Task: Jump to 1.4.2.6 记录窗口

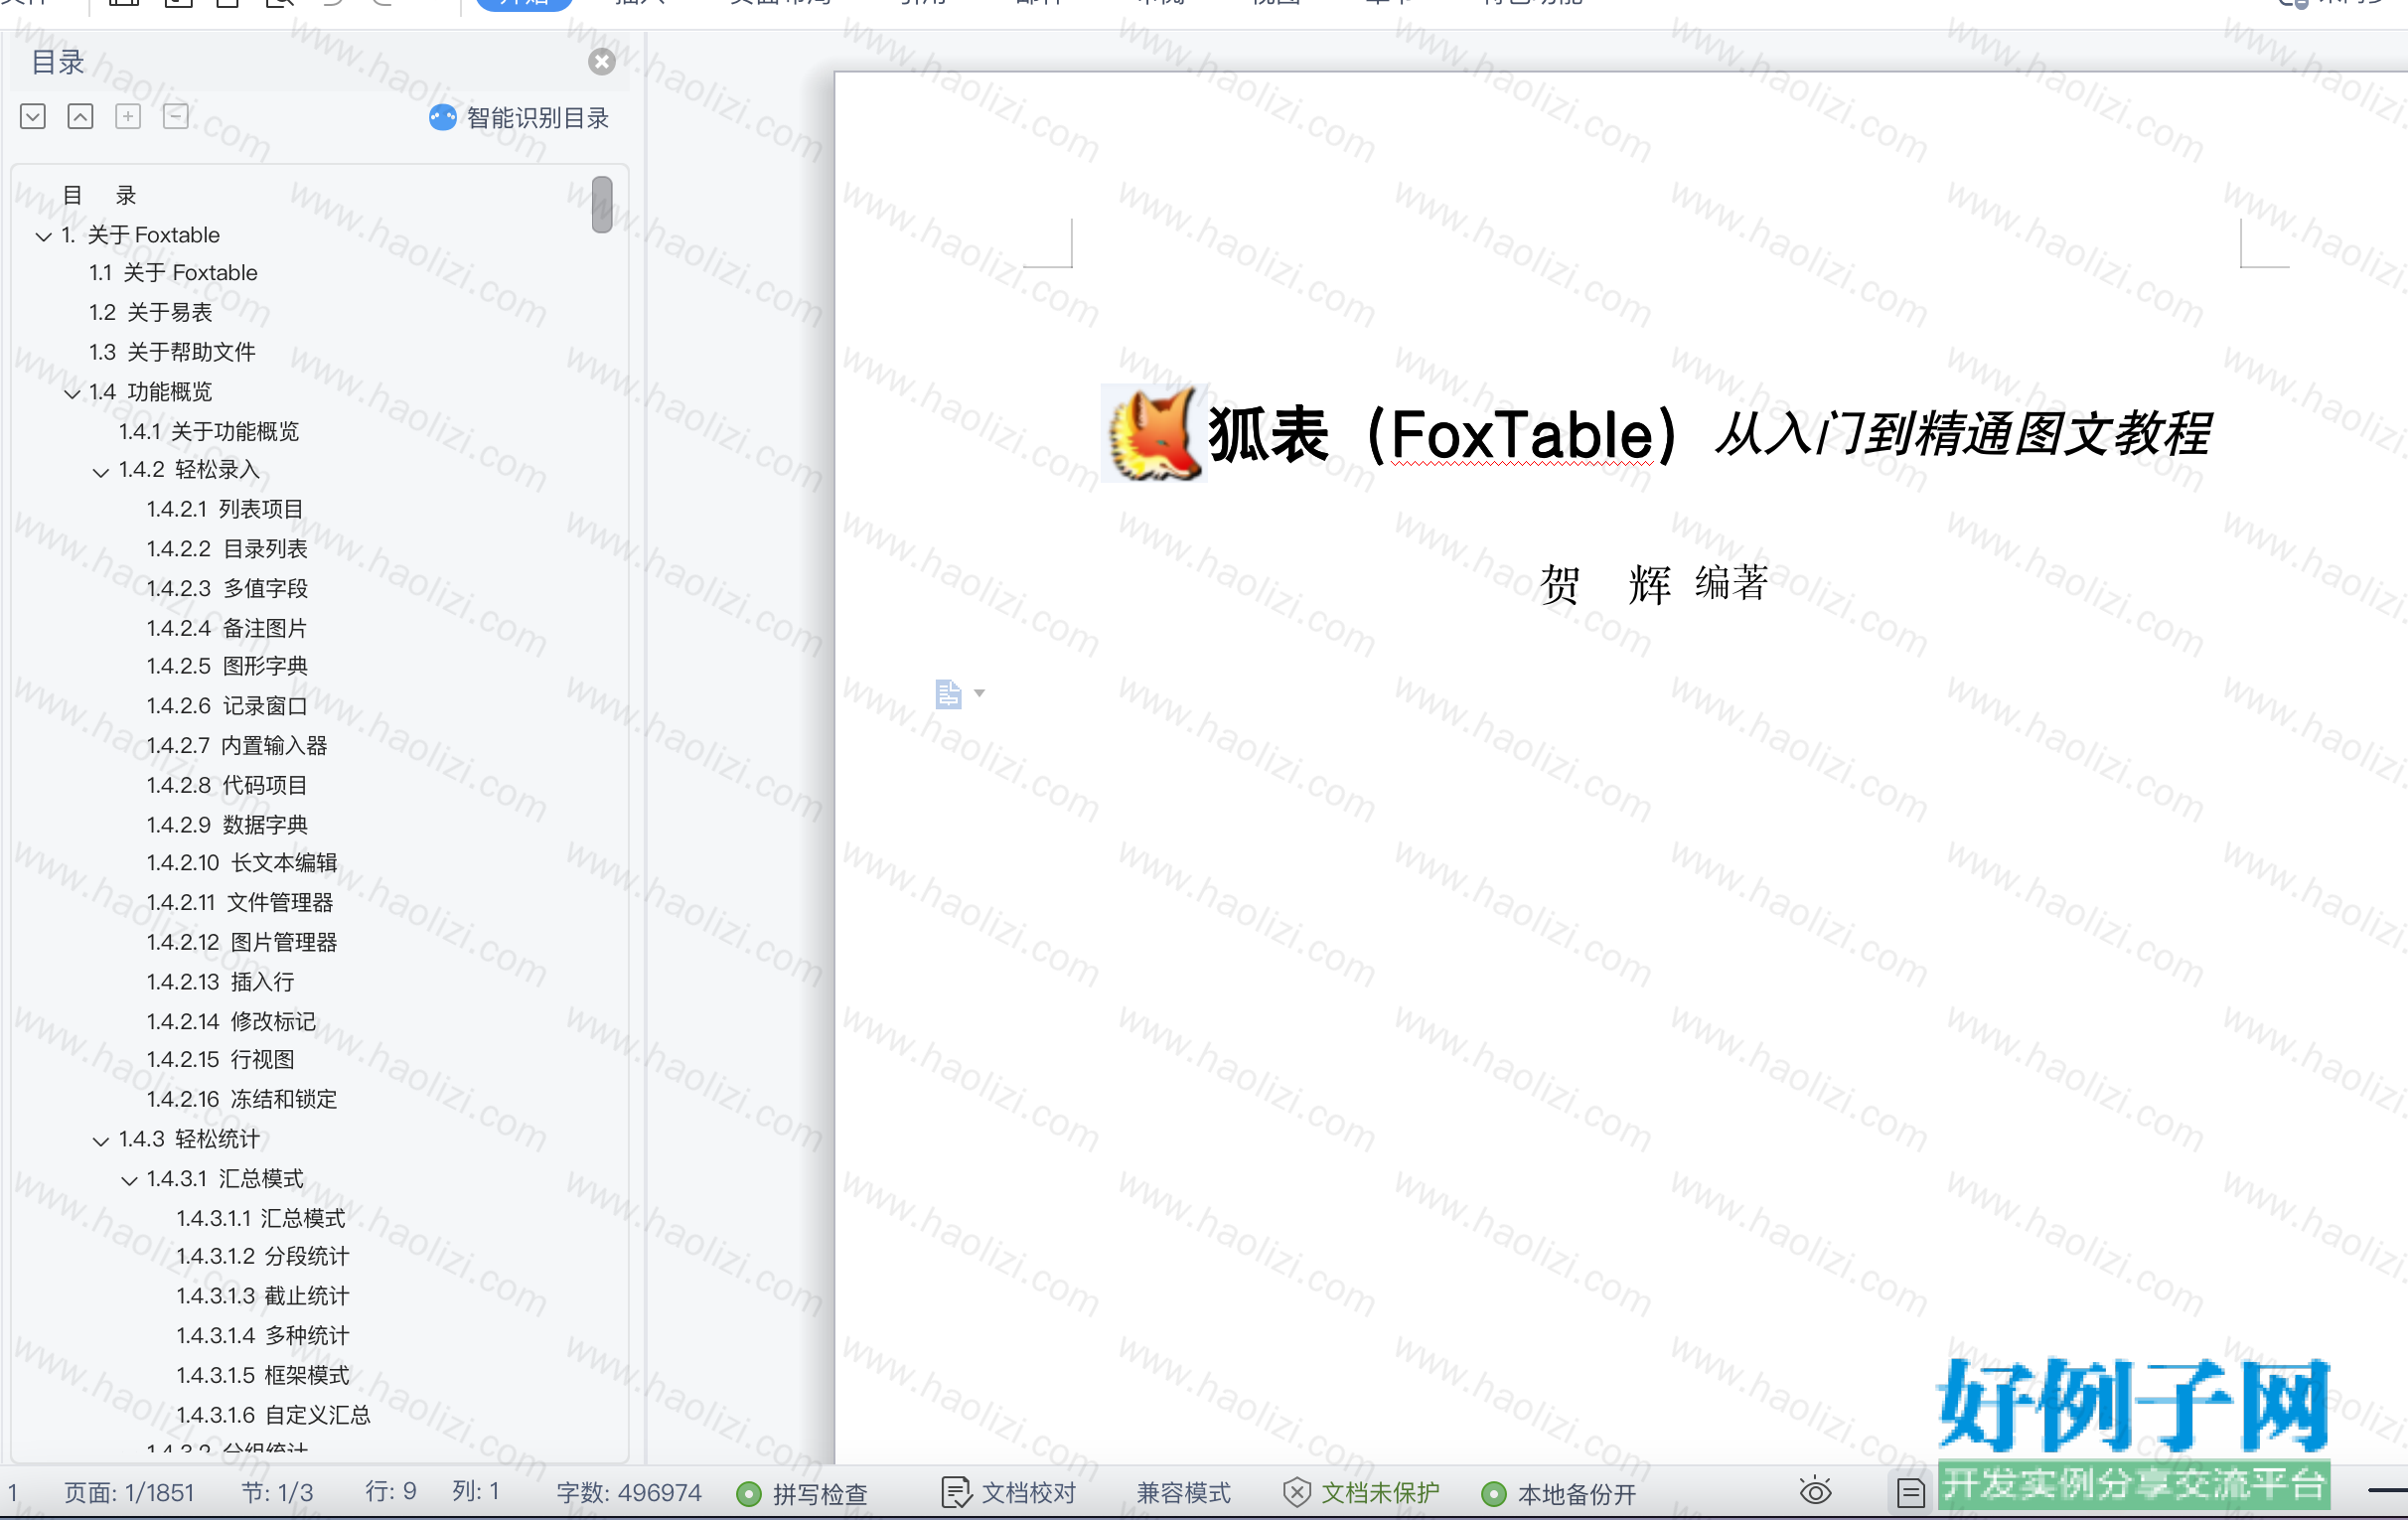Action: (227, 707)
